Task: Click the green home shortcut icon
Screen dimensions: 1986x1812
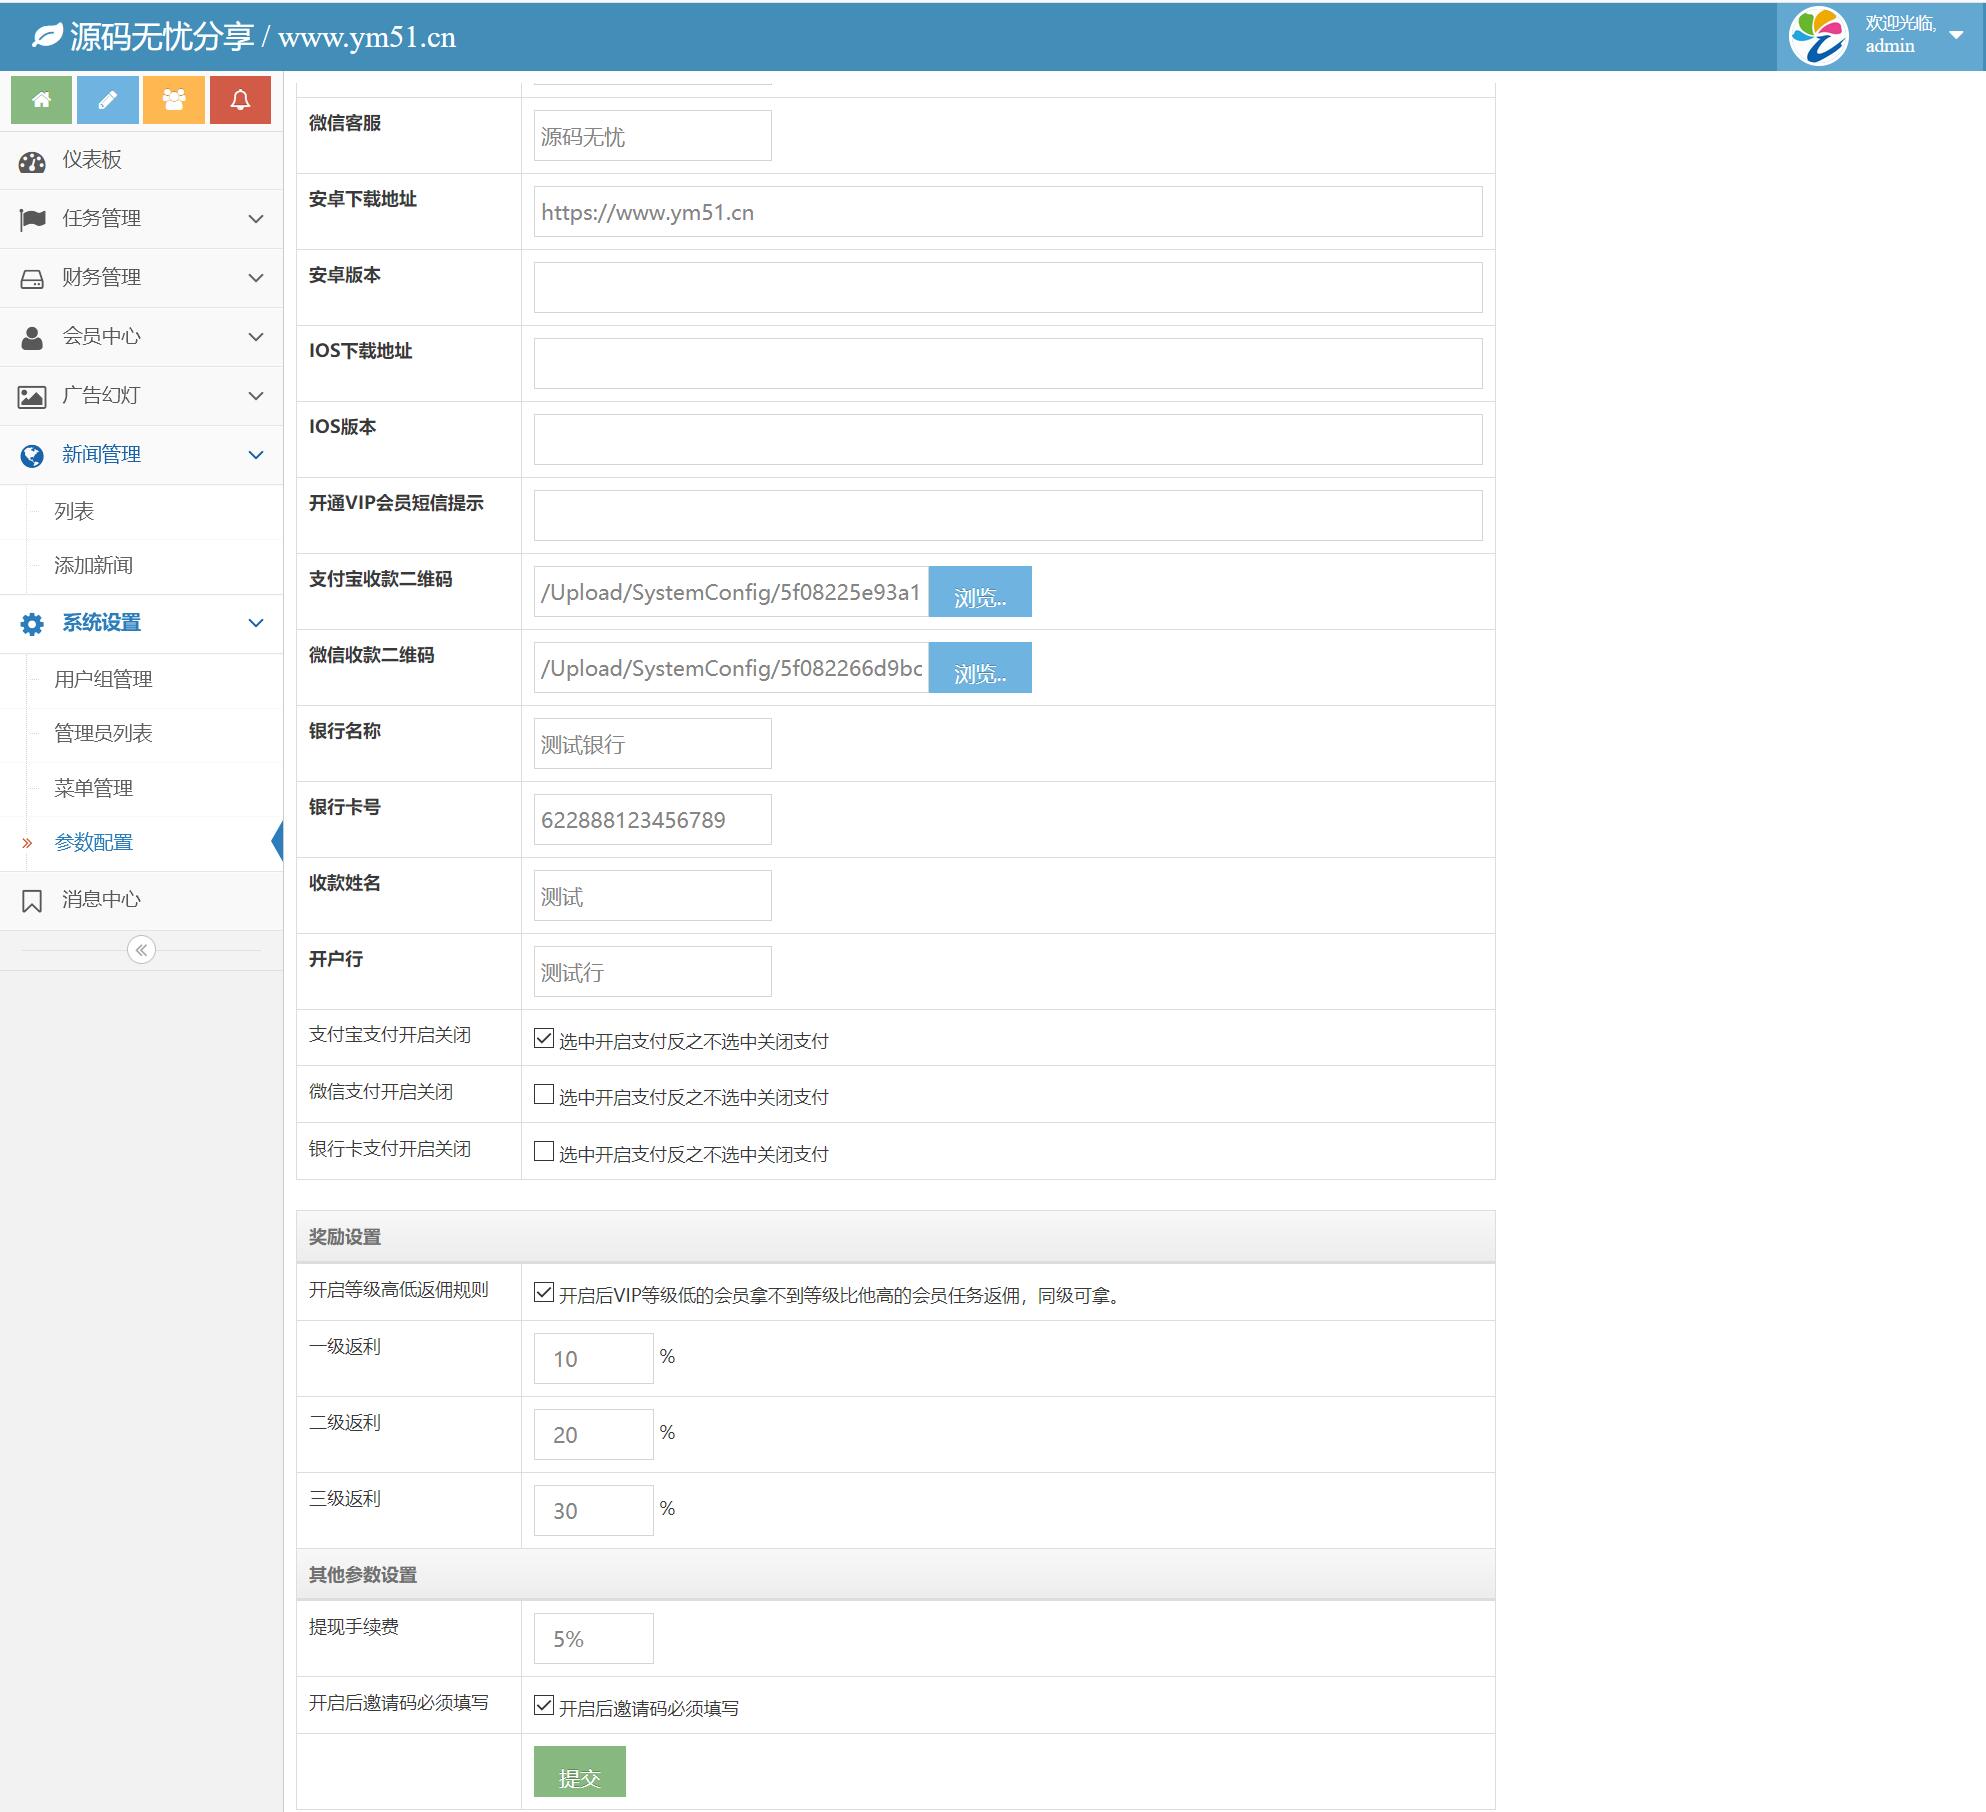Action: pos(41,100)
